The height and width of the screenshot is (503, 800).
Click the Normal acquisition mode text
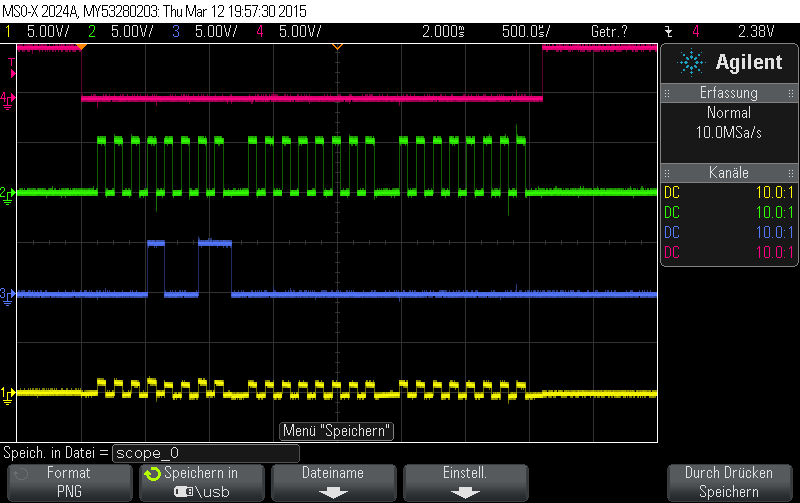tap(729, 113)
